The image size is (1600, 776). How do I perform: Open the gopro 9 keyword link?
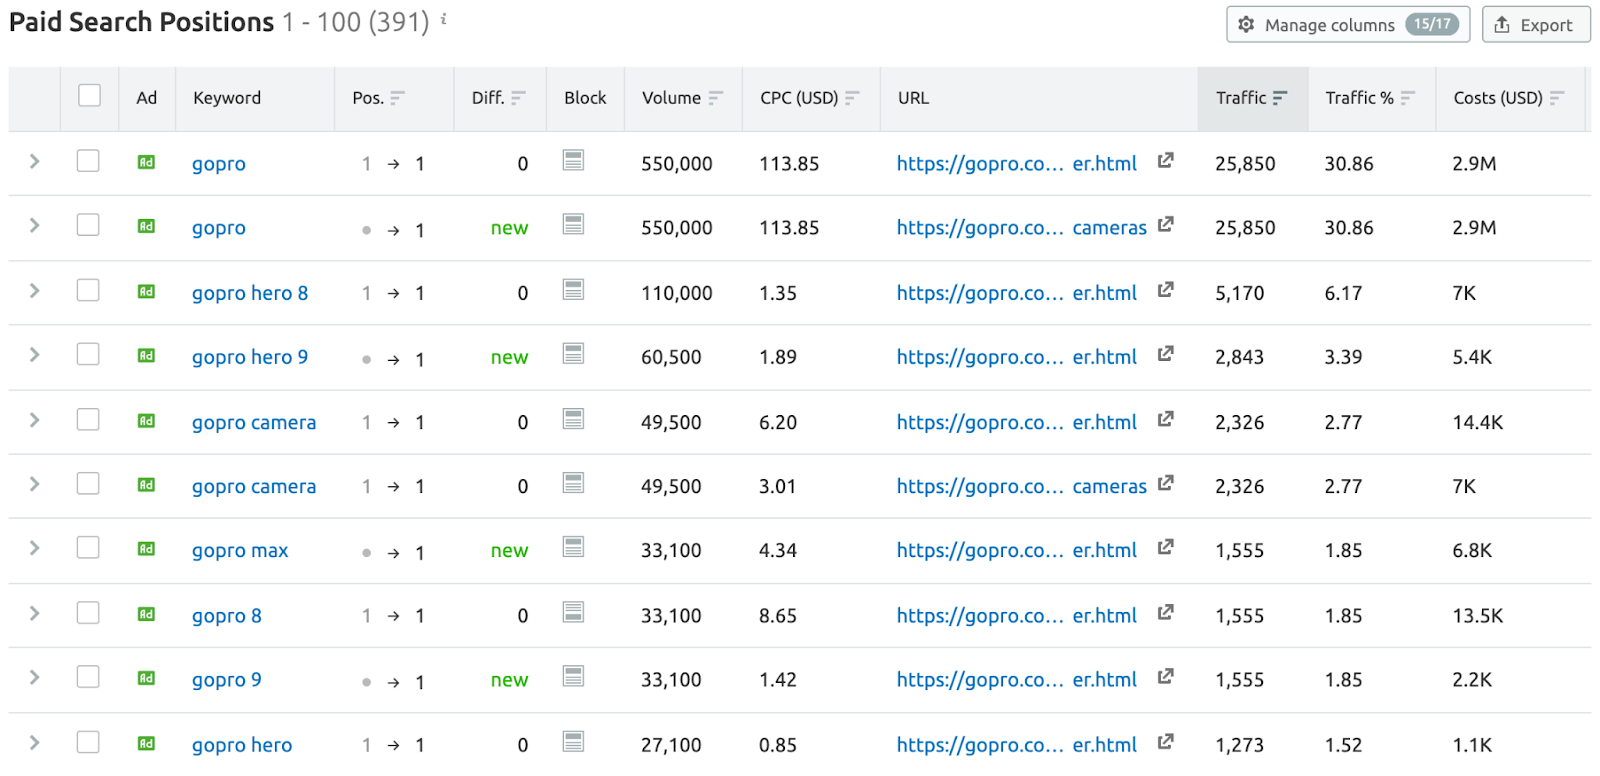tap(227, 680)
